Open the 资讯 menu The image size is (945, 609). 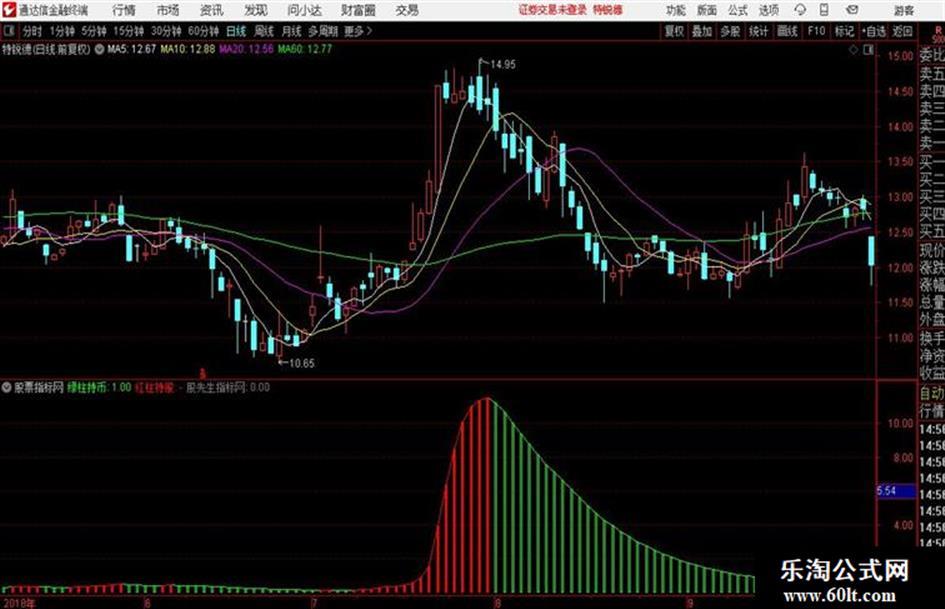click(212, 10)
